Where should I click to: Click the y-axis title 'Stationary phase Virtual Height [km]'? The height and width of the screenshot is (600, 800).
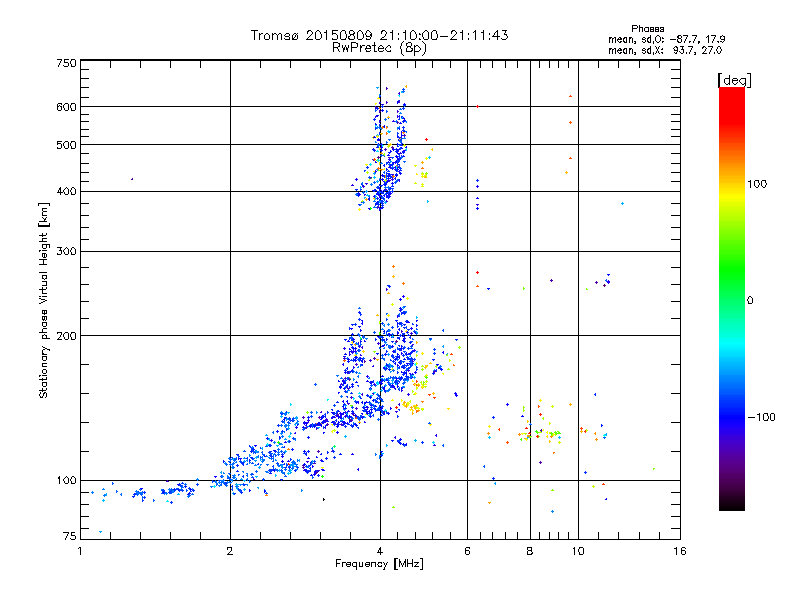click(43, 300)
